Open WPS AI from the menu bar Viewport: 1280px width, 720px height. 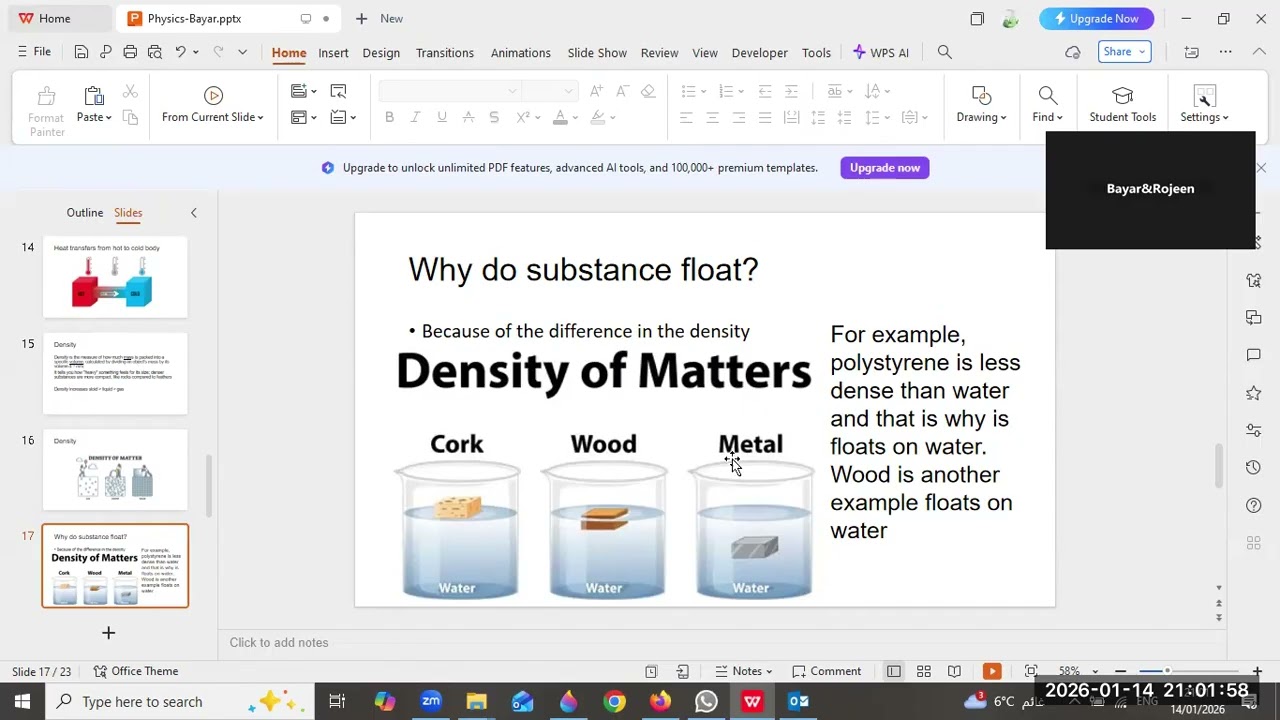point(881,53)
